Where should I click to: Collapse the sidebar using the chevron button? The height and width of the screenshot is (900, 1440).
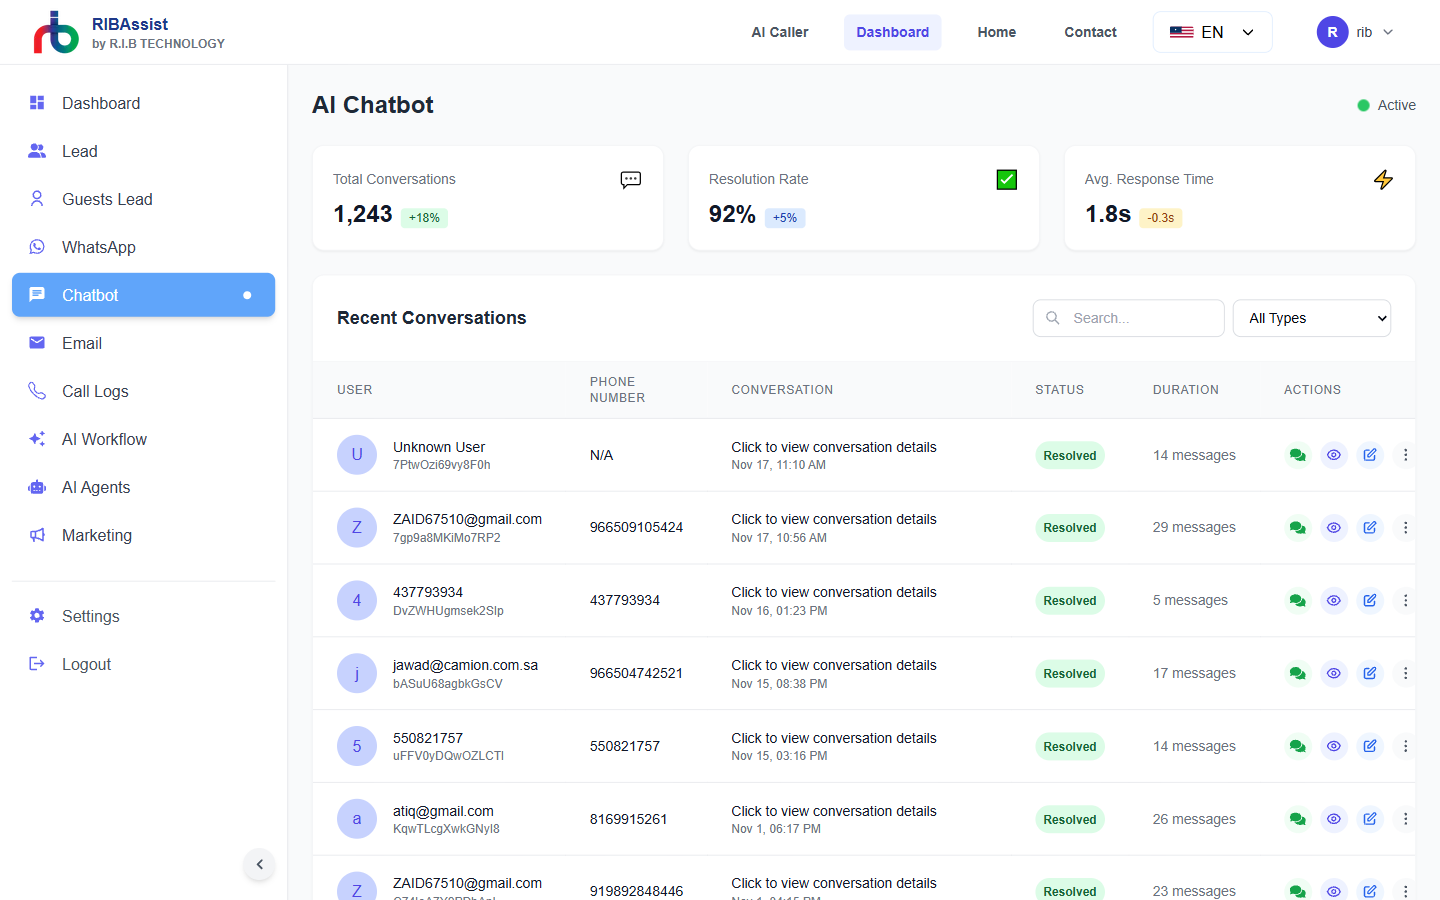(259, 864)
